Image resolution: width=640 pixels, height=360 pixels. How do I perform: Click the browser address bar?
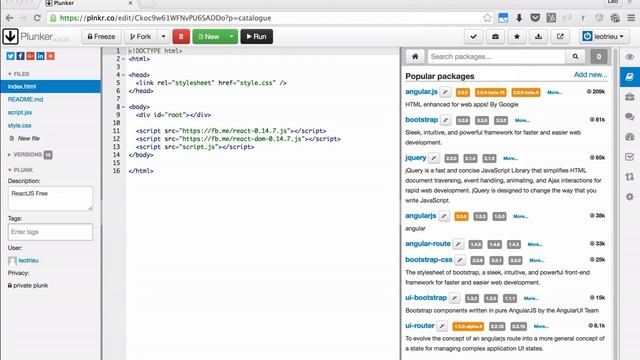[269, 18]
